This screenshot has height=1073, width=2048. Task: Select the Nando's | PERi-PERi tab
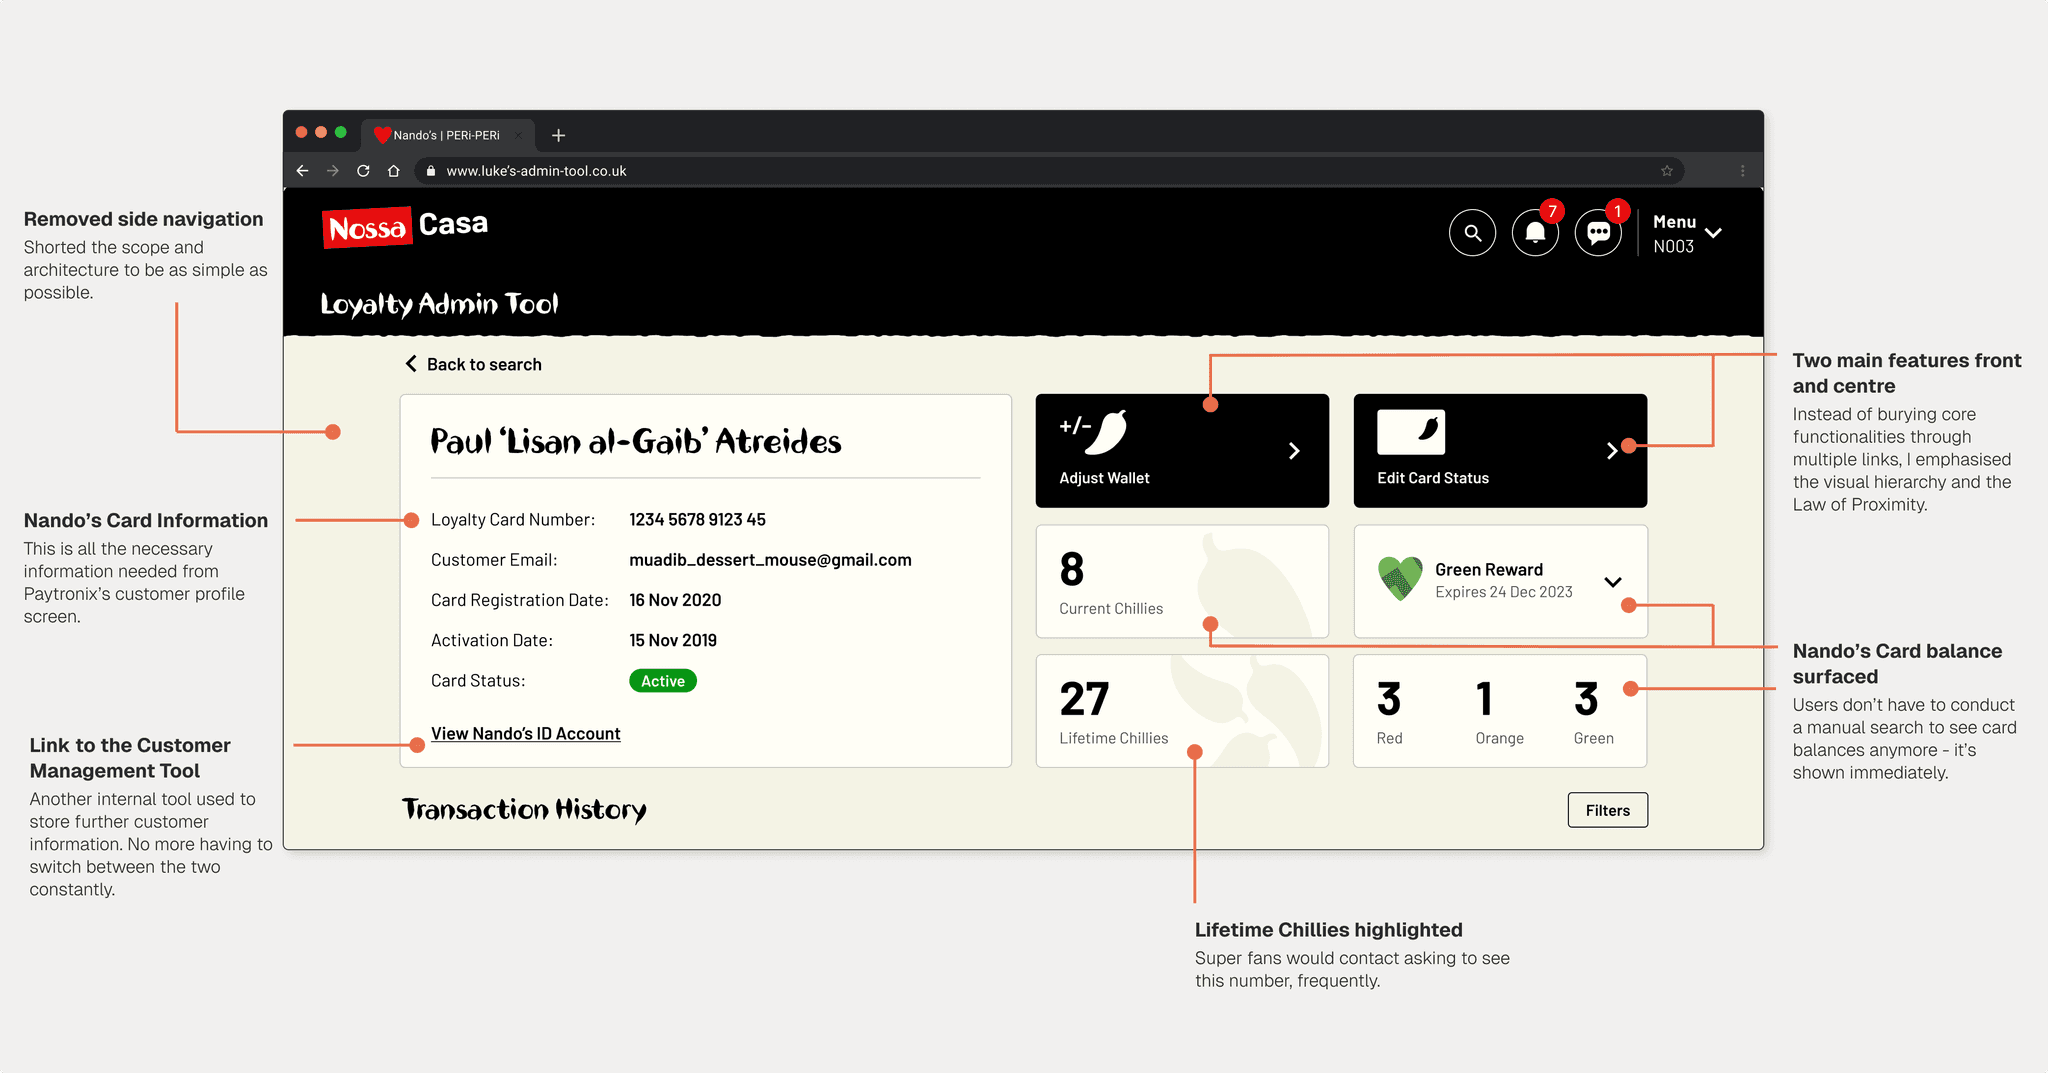(x=447, y=135)
